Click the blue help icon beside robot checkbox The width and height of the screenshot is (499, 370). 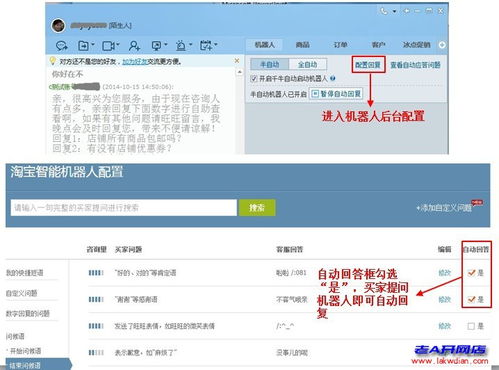[333, 78]
